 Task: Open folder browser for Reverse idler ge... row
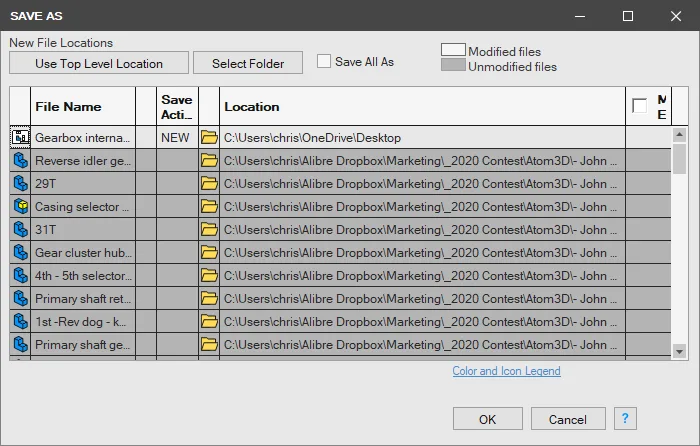click(209, 160)
